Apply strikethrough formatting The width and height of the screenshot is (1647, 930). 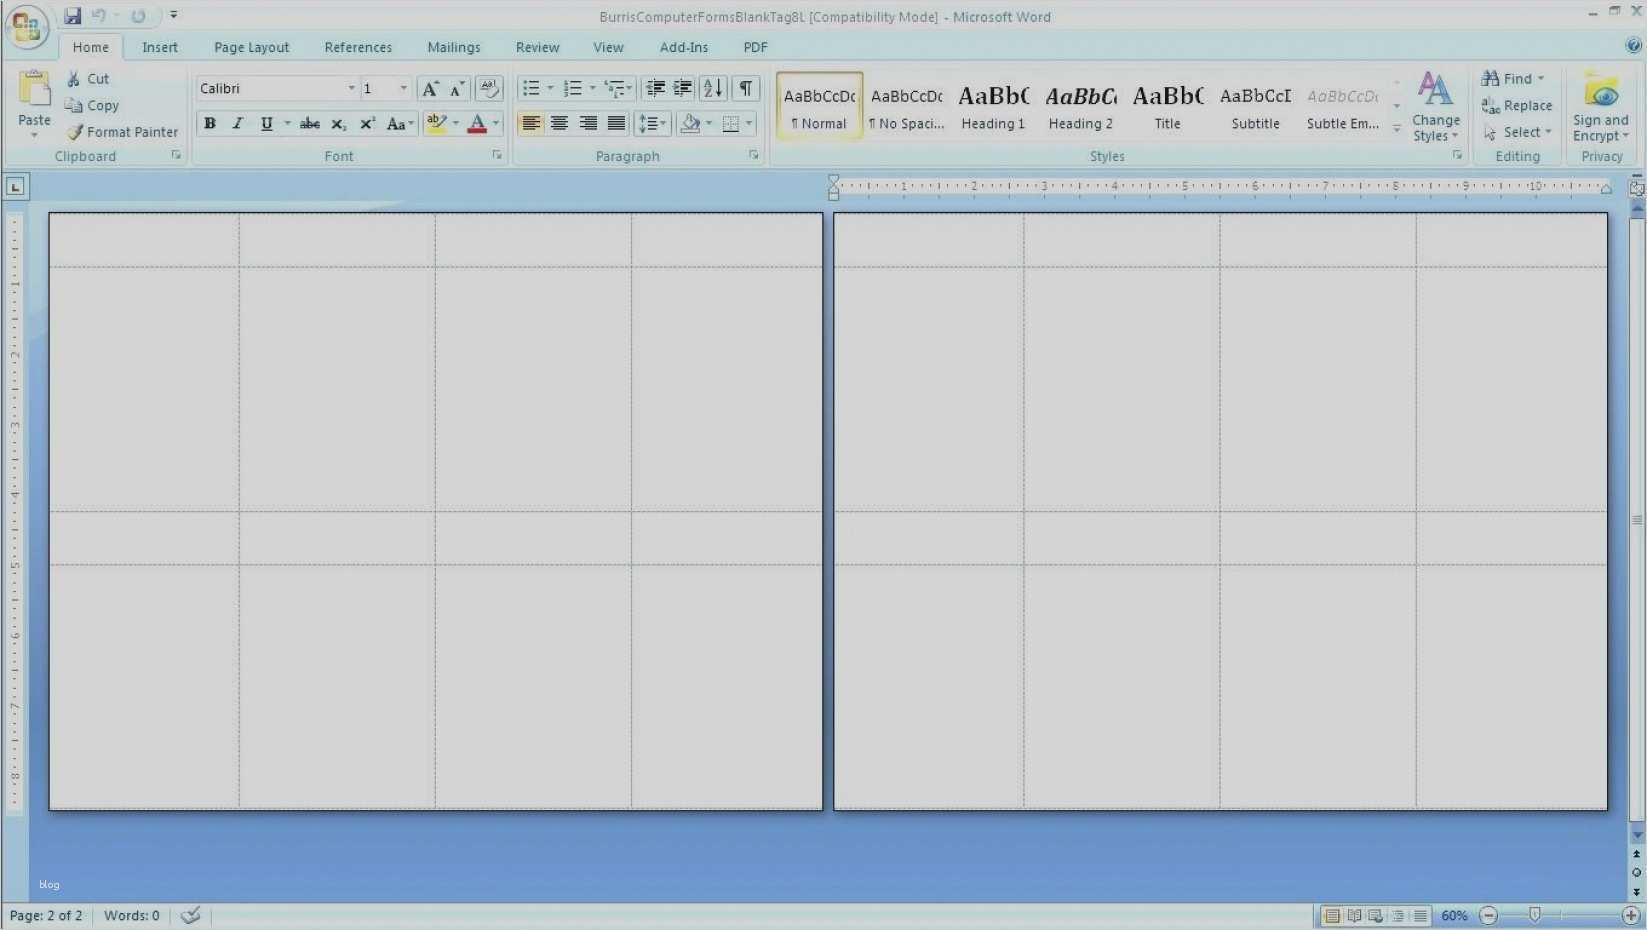click(310, 124)
